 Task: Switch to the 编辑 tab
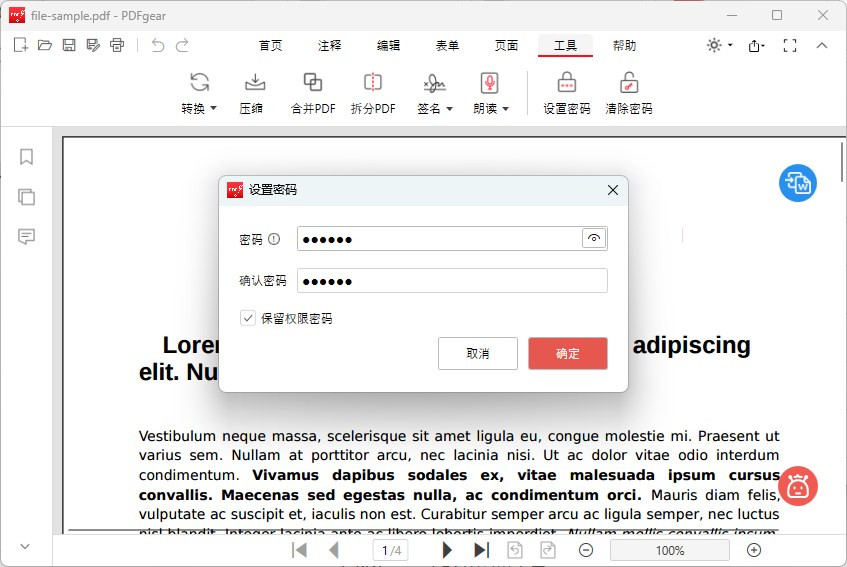point(388,45)
